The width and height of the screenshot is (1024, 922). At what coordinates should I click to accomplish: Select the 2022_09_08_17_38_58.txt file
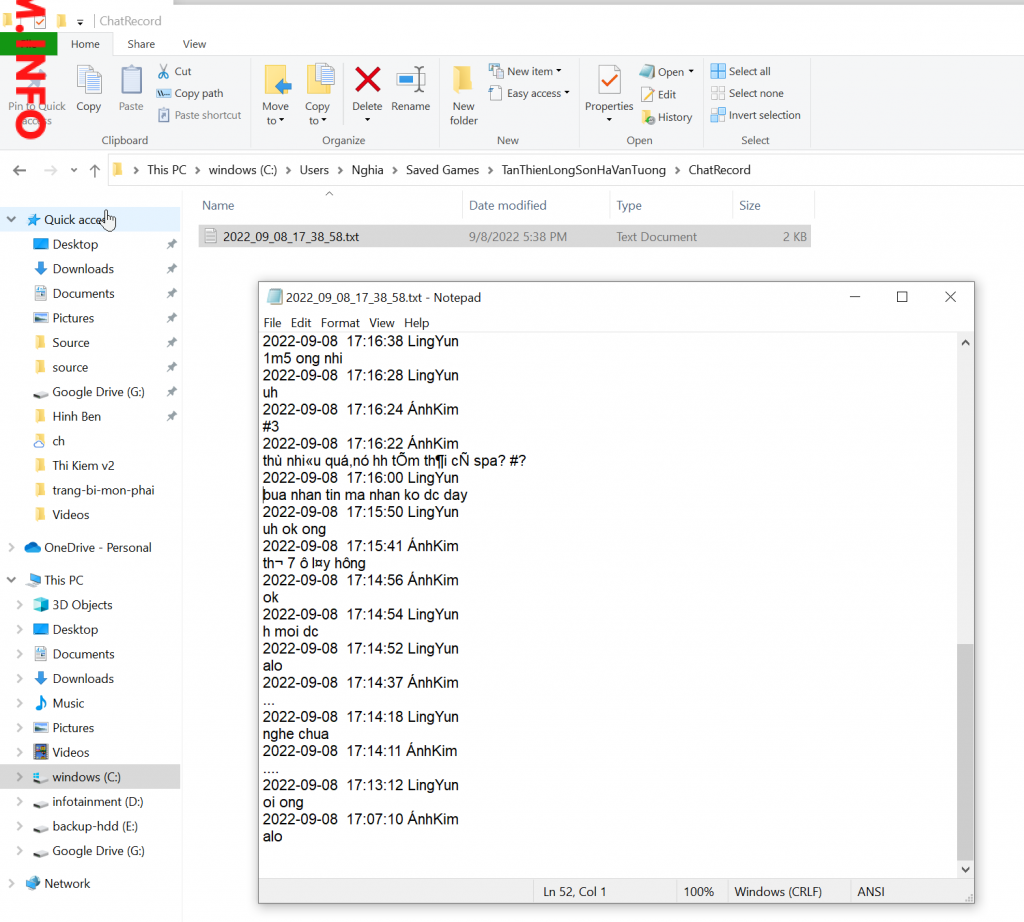pyautogui.click(x=291, y=237)
